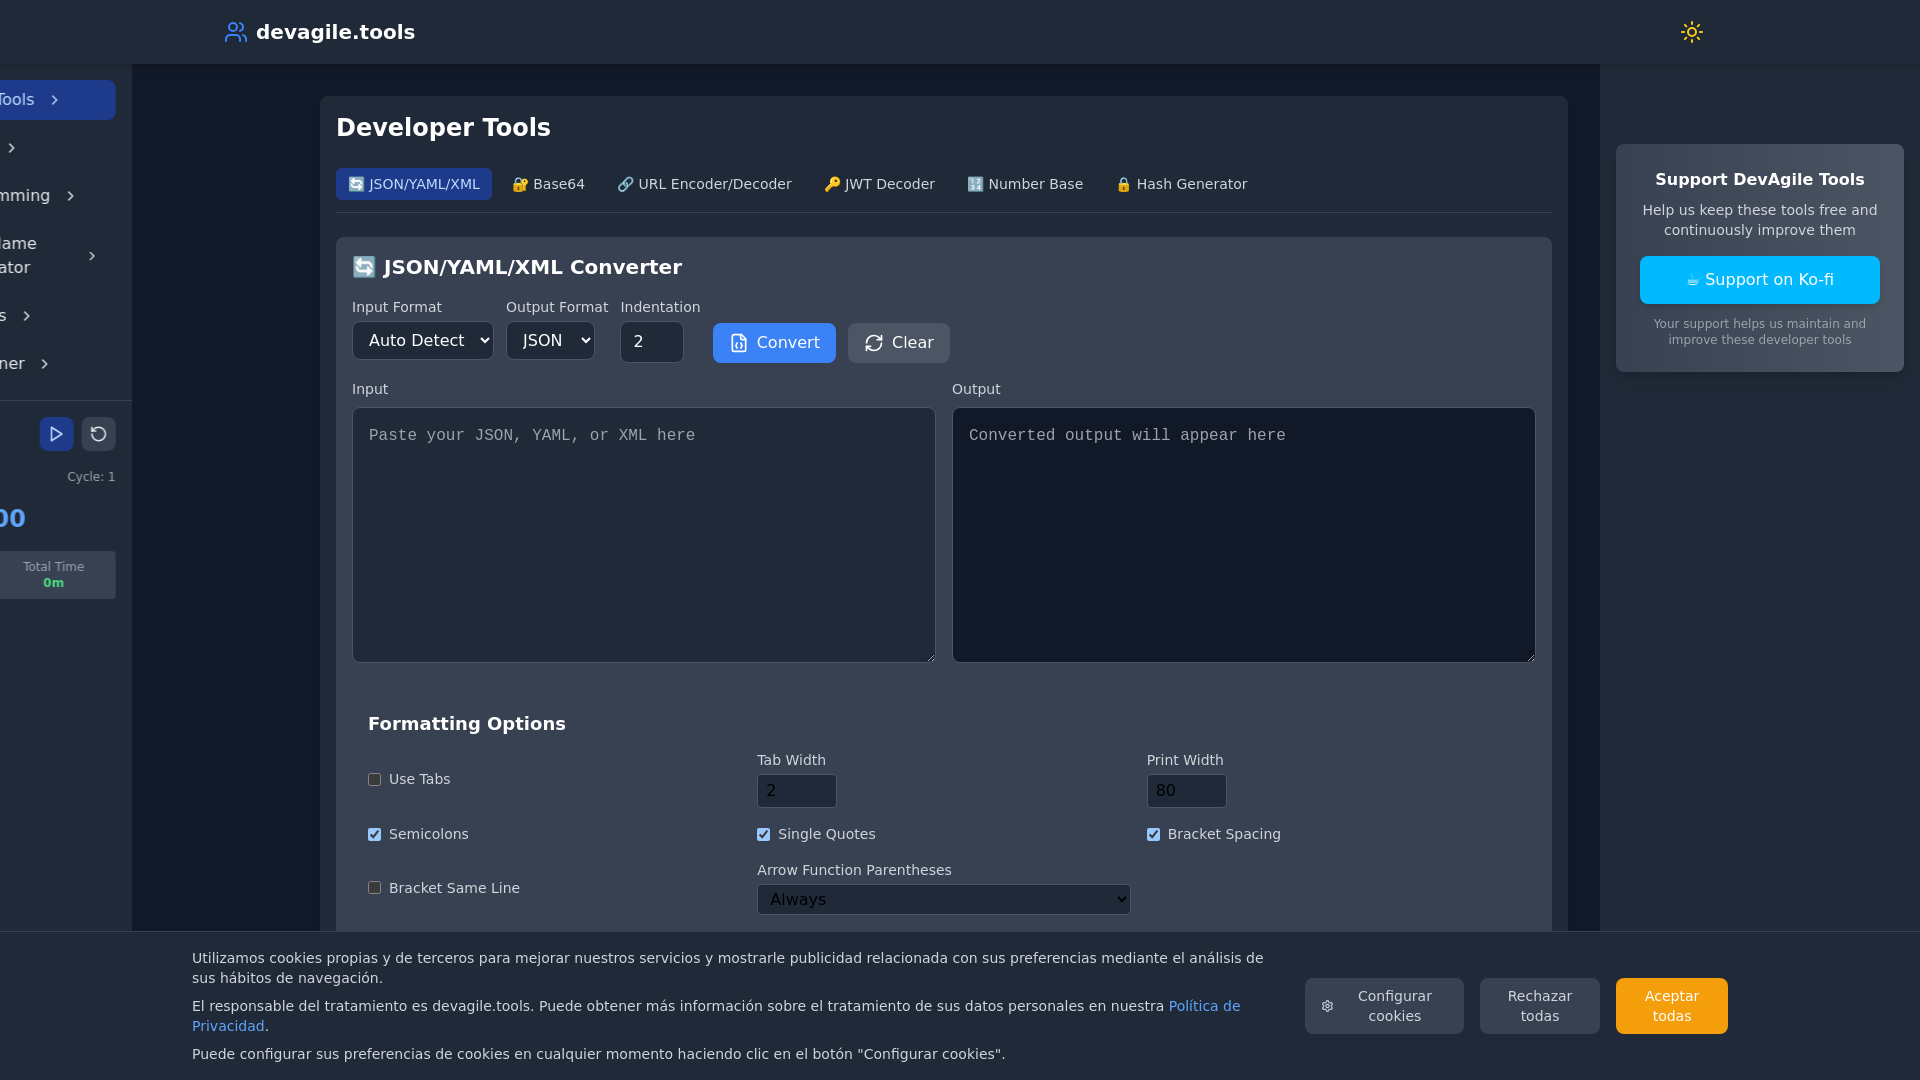This screenshot has width=1920, height=1080.
Task: Click the Aceptar todas button
Action: [x=1672, y=1006]
